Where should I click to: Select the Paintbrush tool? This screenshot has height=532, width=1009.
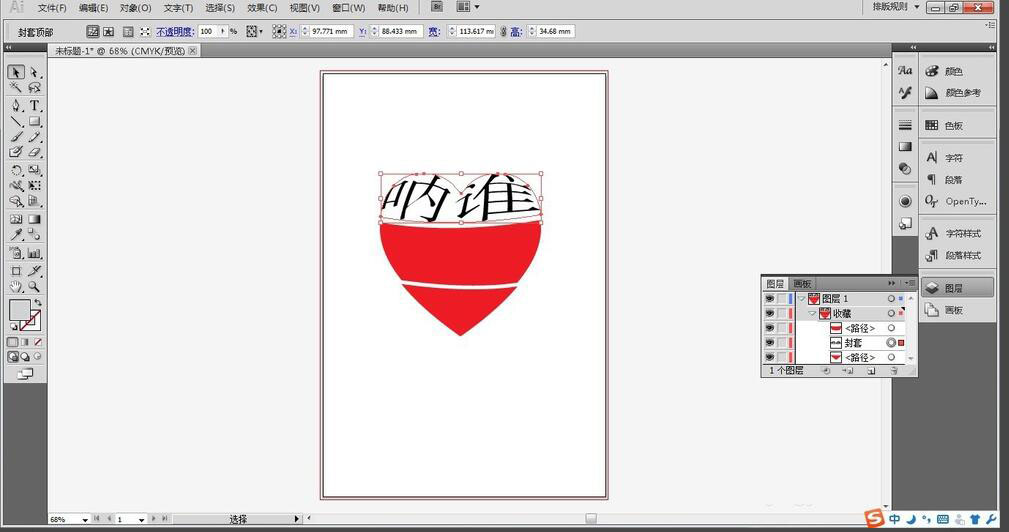16,136
